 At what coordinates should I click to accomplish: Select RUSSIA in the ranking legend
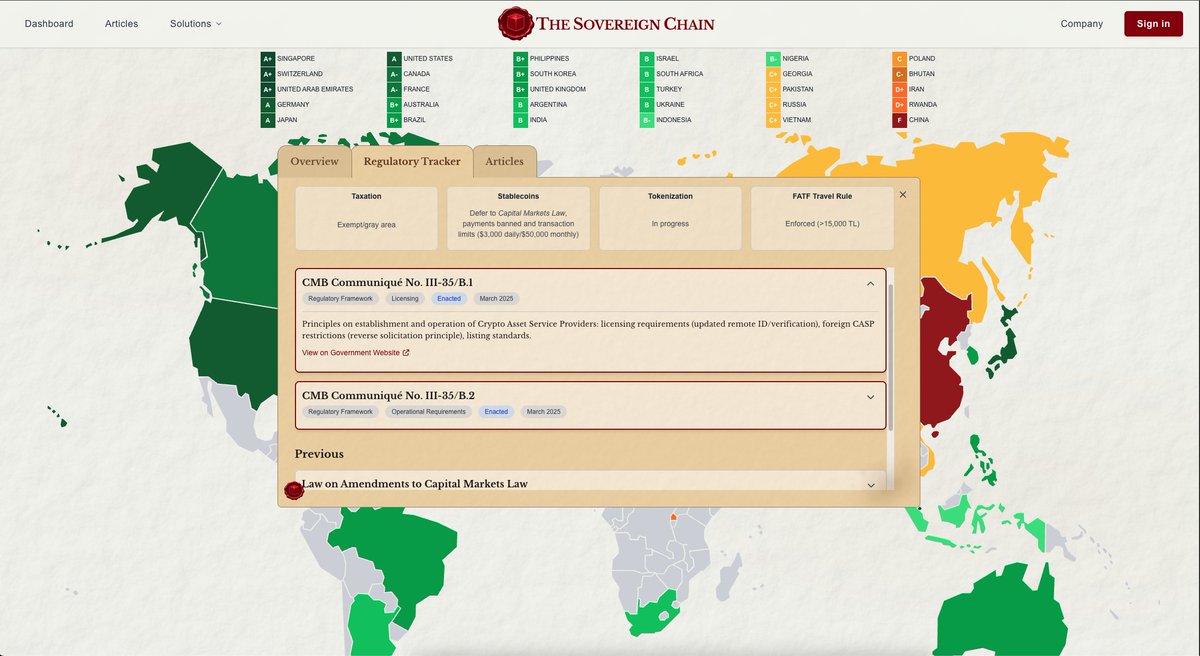click(x=794, y=105)
